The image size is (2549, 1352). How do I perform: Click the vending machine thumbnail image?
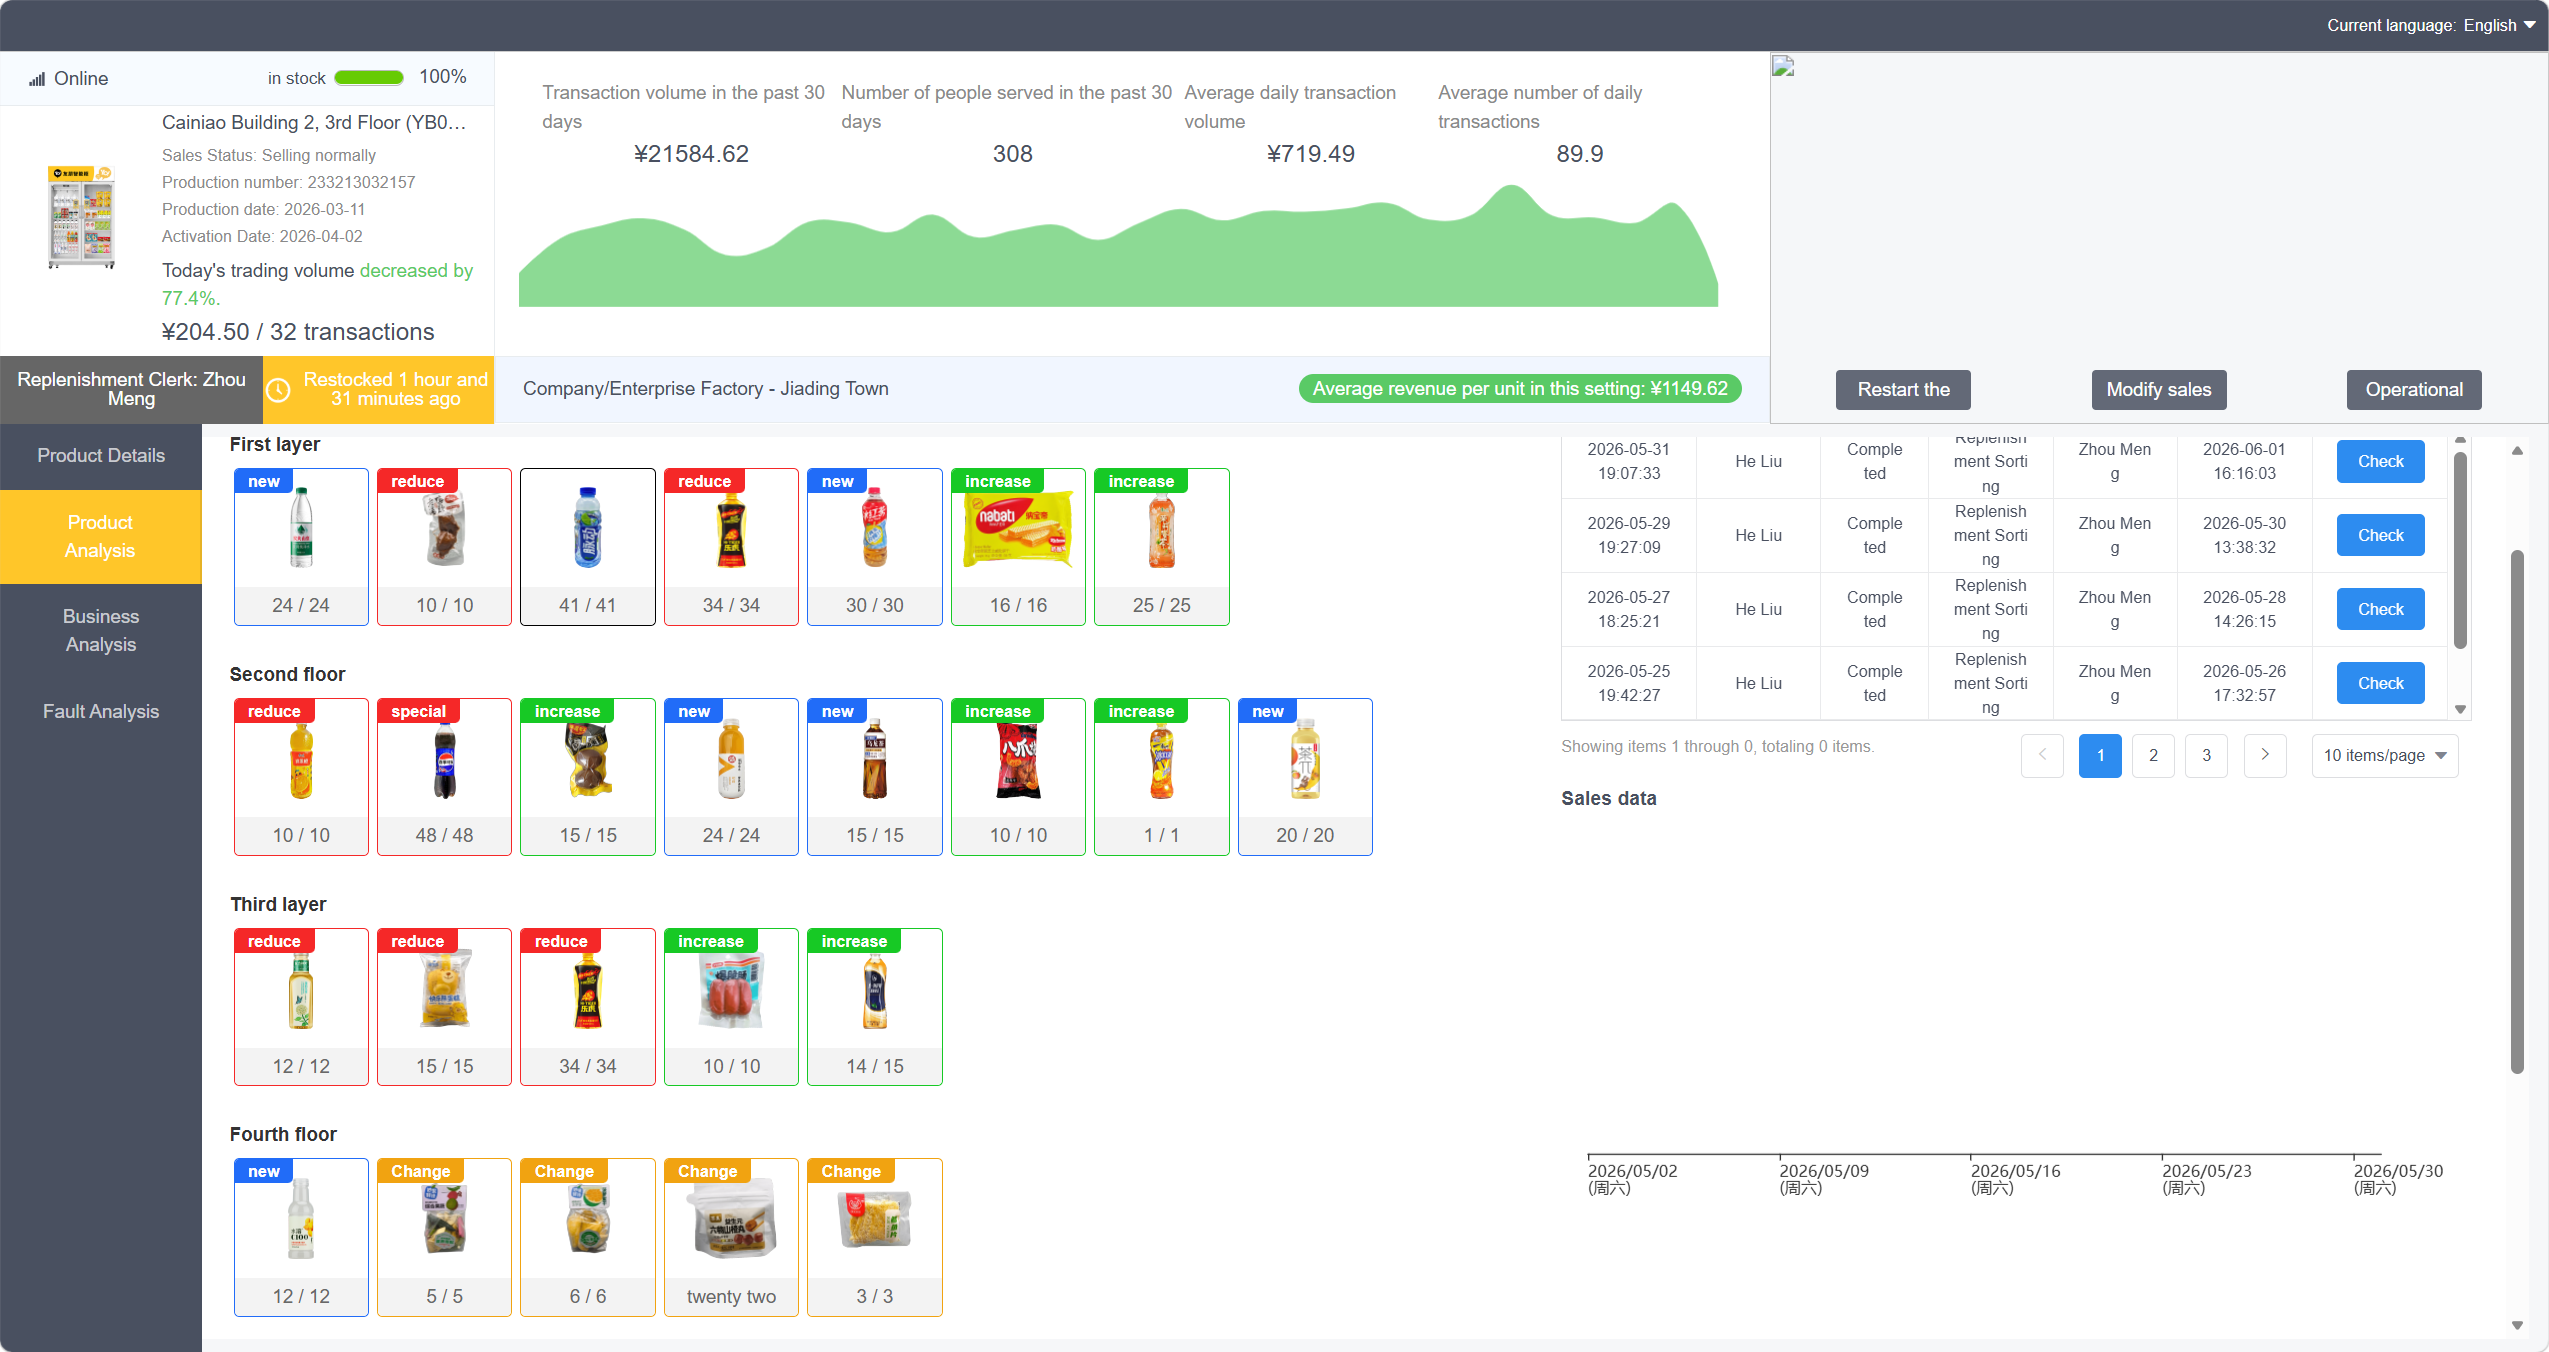(81, 217)
